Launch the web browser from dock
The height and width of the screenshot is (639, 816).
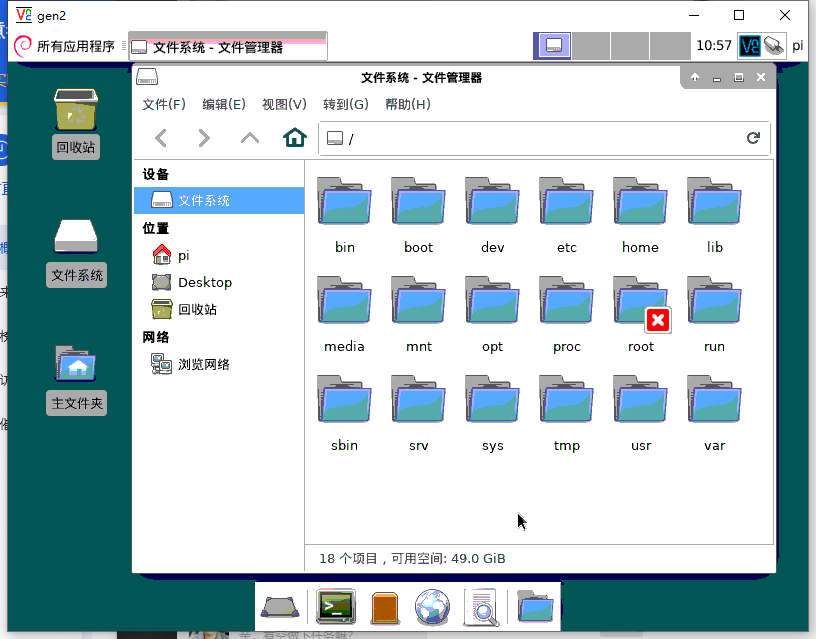click(x=432, y=607)
